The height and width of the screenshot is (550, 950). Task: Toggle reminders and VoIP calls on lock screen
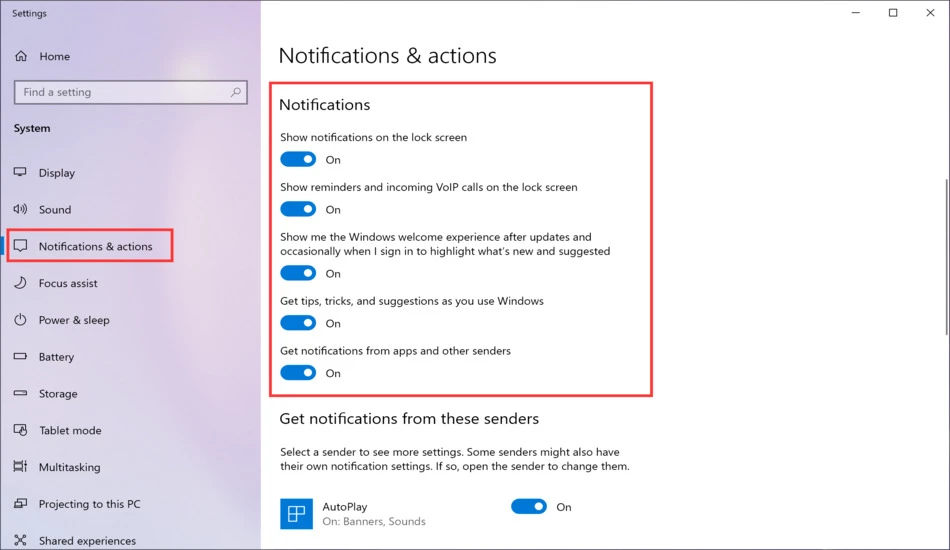tap(298, 209)
